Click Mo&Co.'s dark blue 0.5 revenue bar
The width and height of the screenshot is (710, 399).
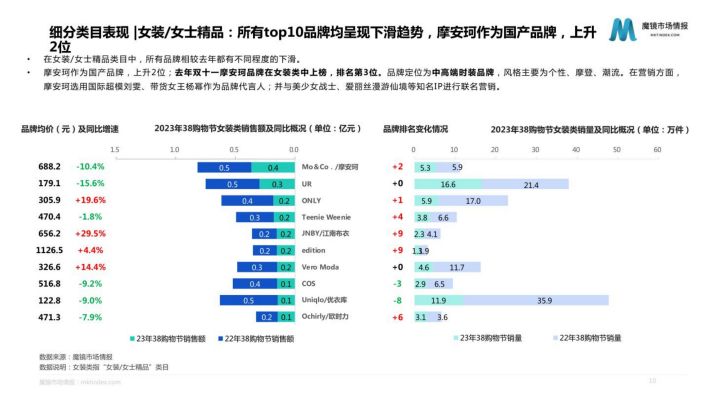224,168
